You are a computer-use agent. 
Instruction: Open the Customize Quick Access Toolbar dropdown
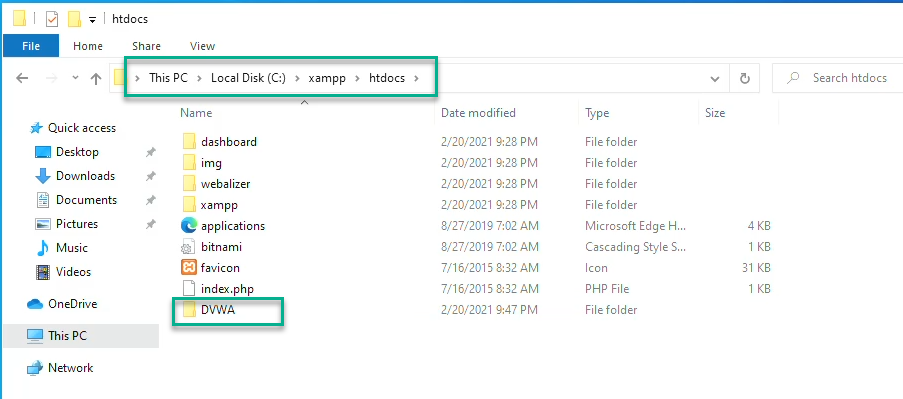tap(92, 20)
